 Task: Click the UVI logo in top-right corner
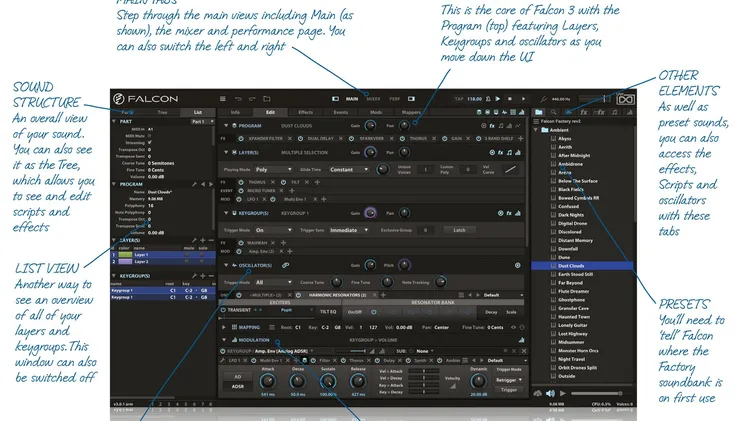click(625, 99)
